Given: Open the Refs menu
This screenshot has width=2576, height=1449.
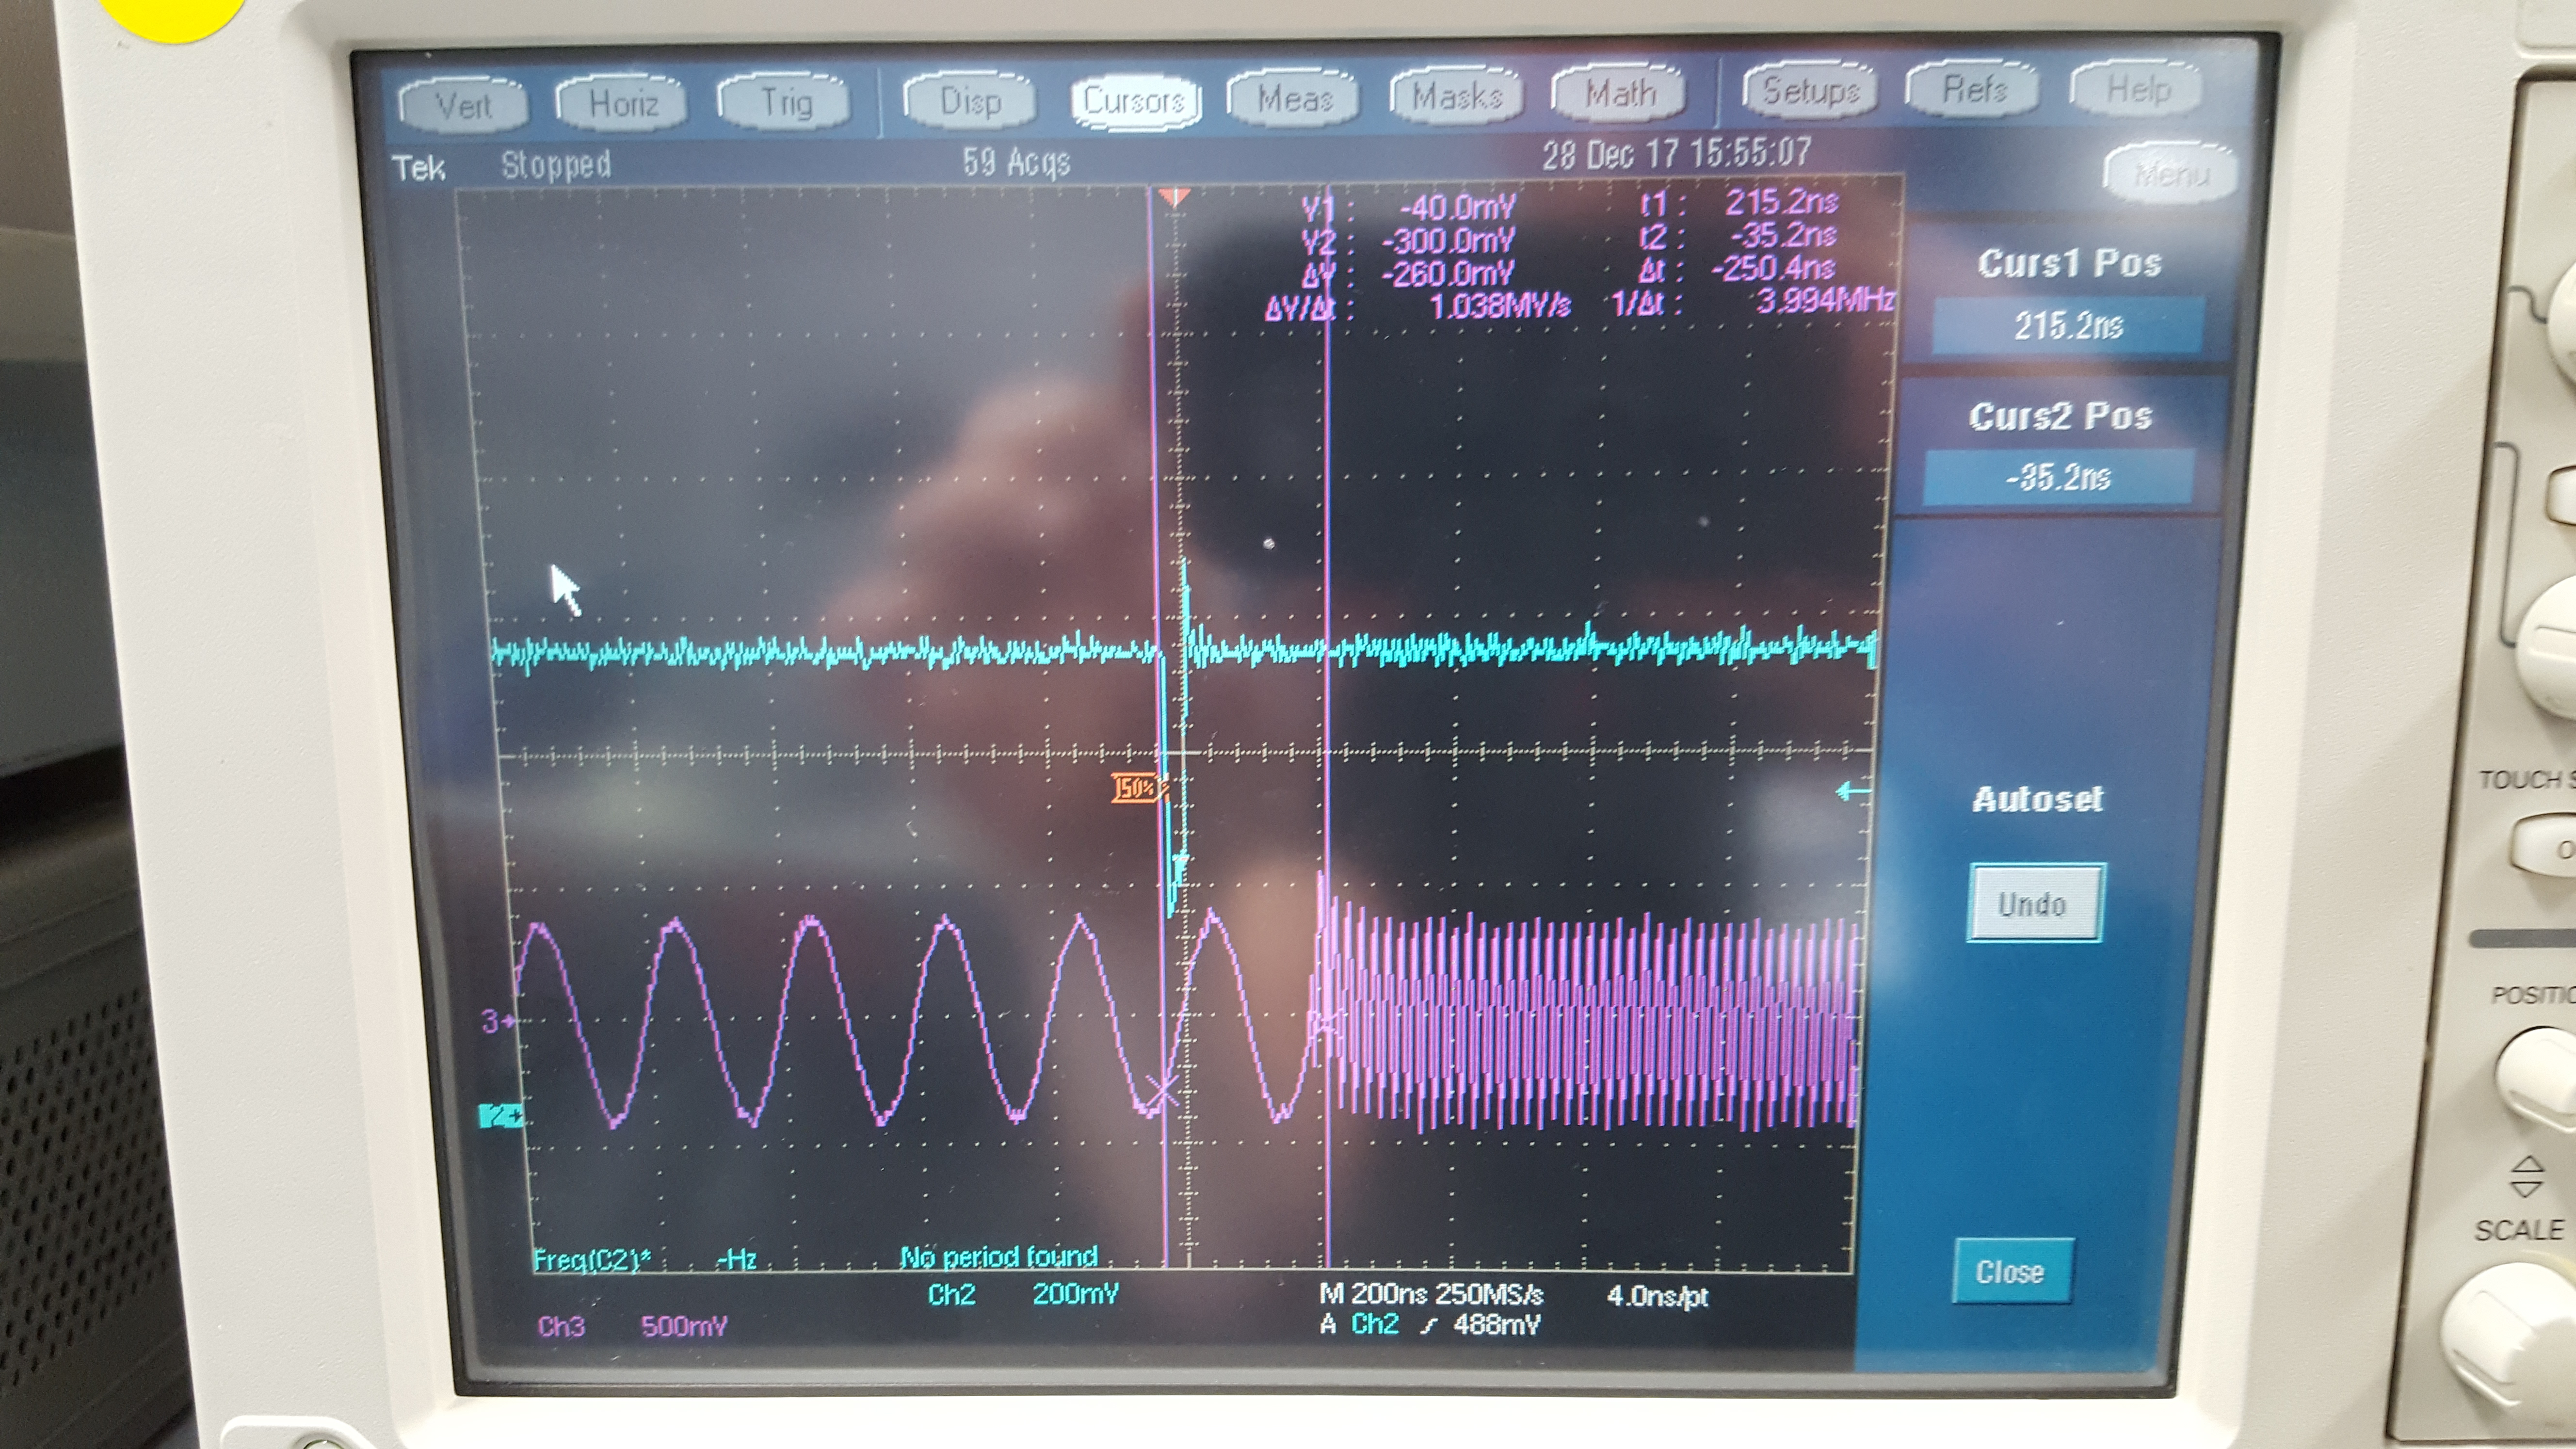Looking at the screenshot, I should click(1973, 90).
